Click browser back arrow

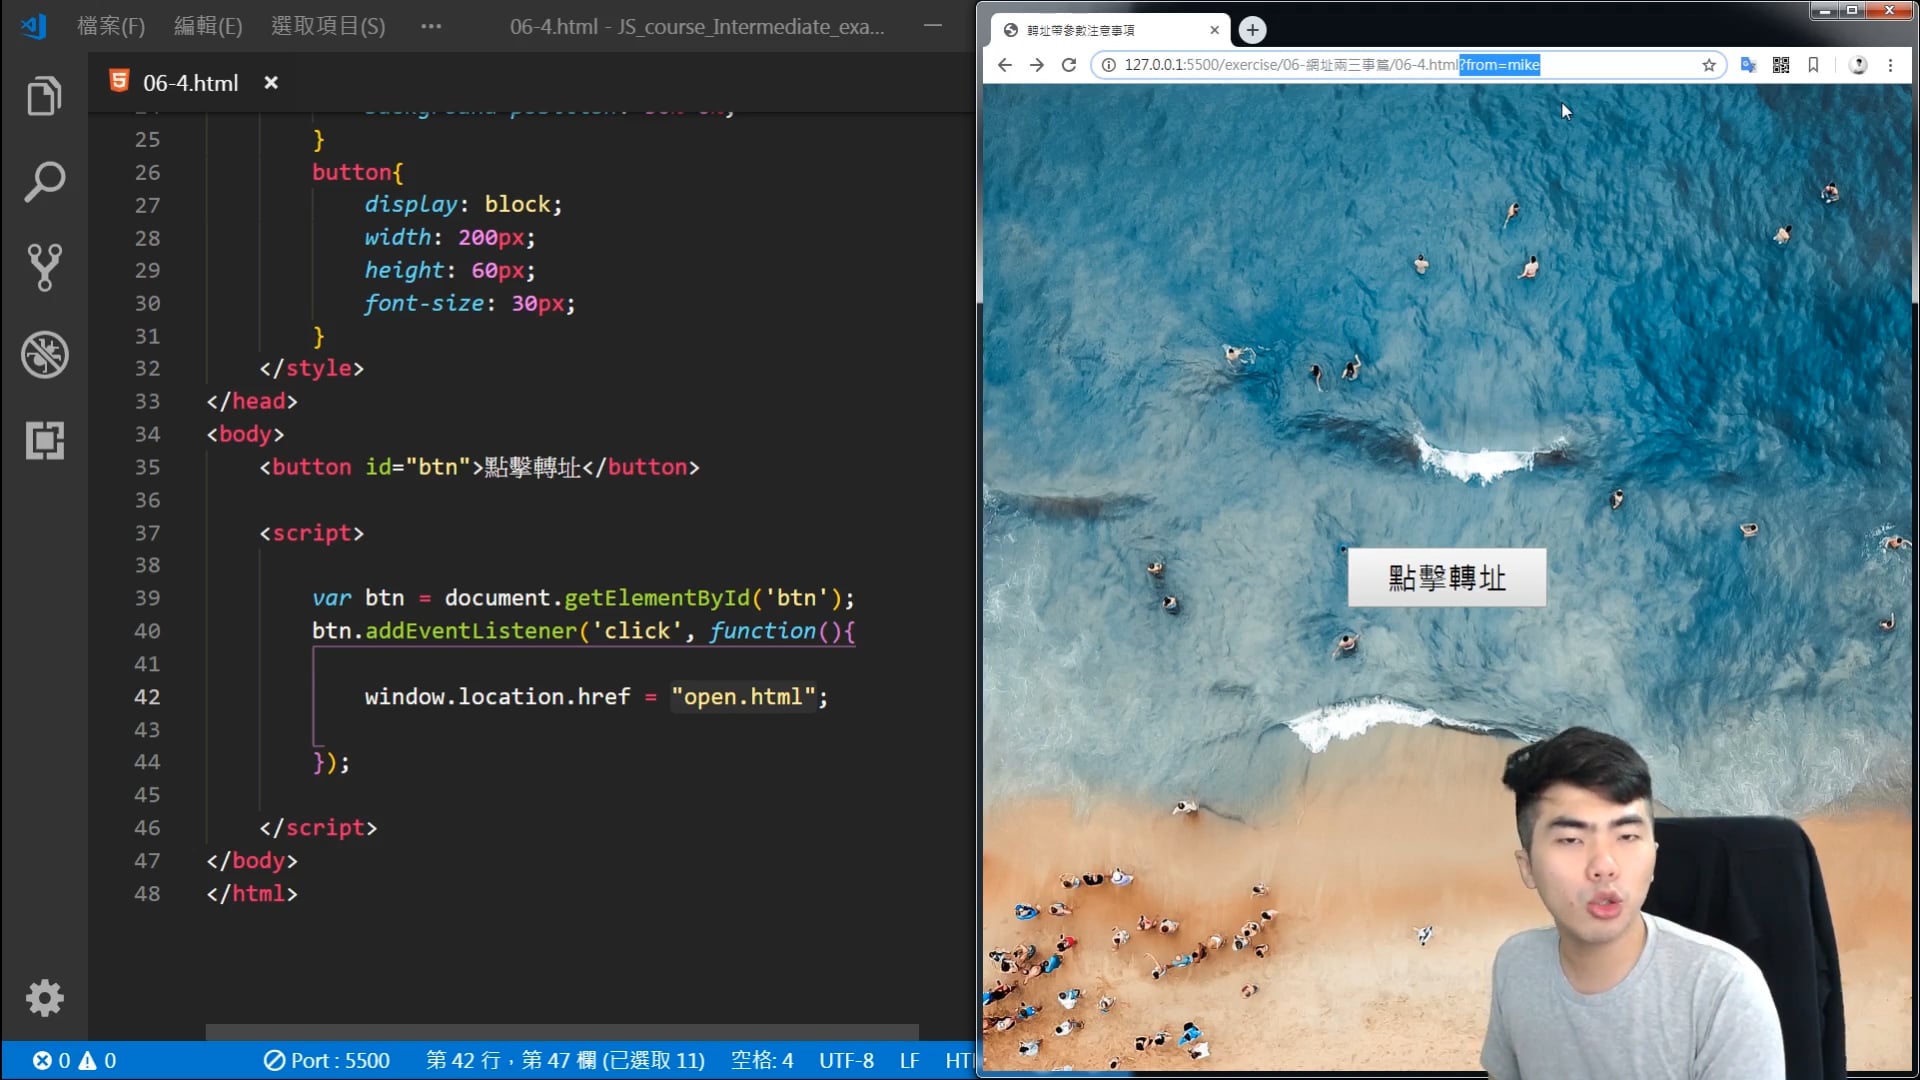click(x=1005, y=65)
